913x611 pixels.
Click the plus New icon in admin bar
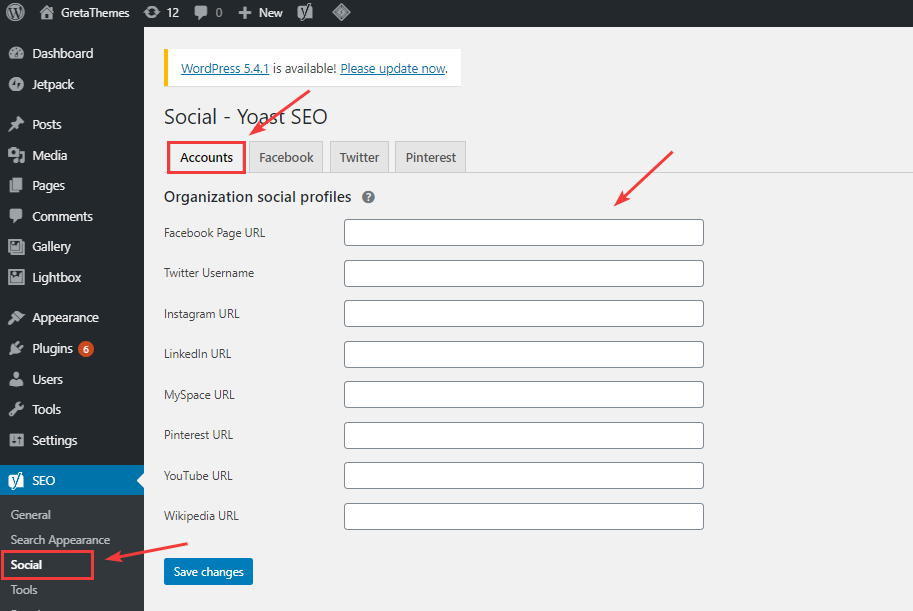click(x=245, y=13)
